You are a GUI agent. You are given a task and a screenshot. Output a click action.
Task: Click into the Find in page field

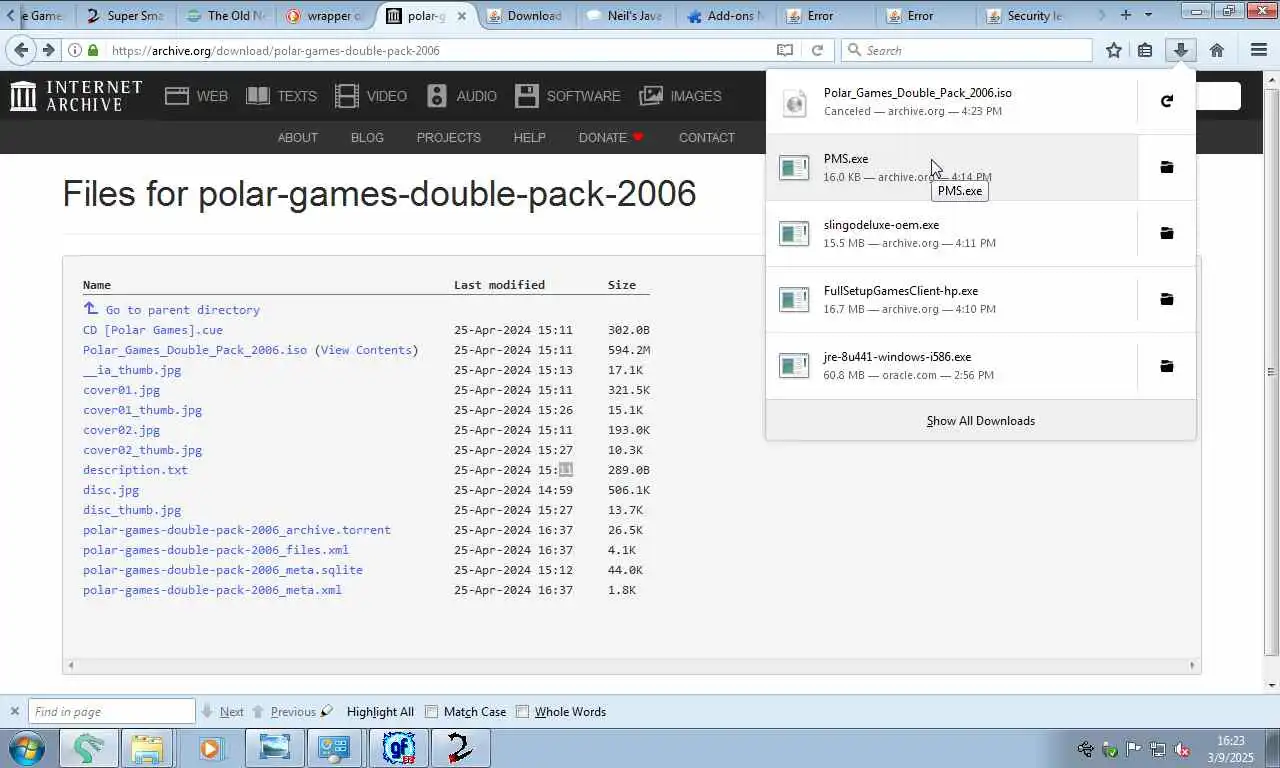112,712
